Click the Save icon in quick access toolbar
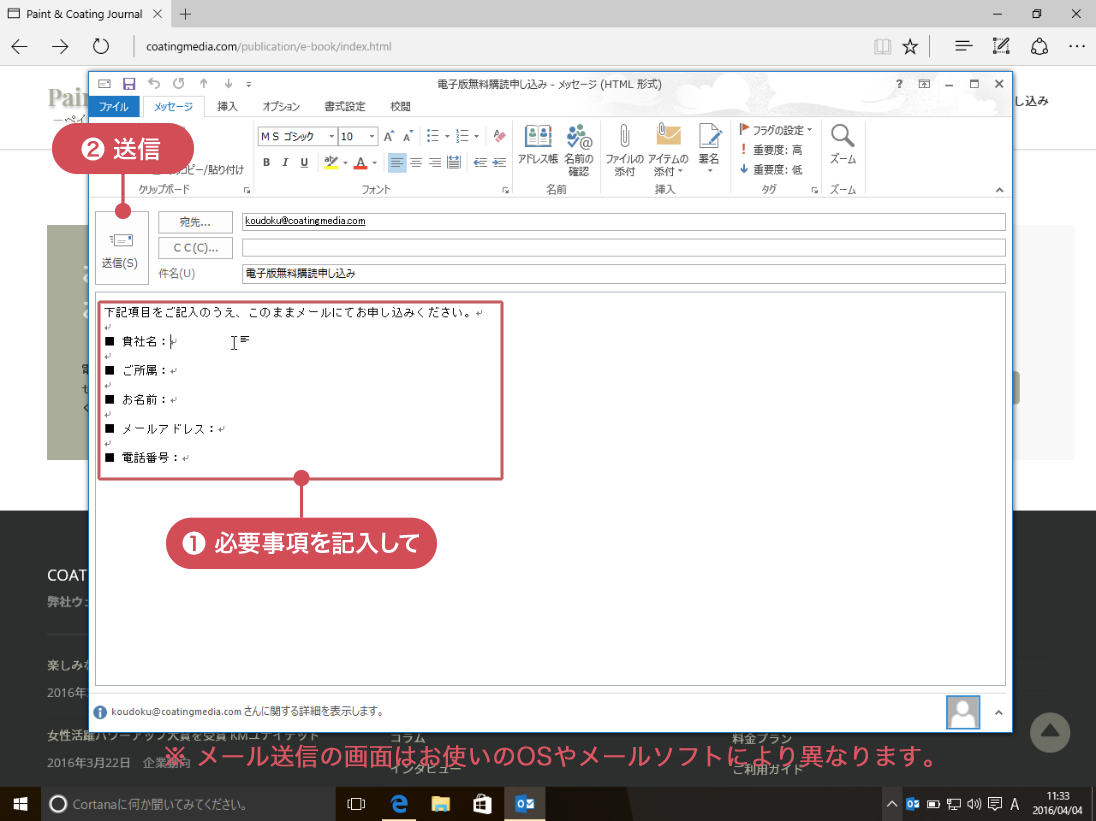The height and width of the screenshot is (821, 1096). pos(129,84)
